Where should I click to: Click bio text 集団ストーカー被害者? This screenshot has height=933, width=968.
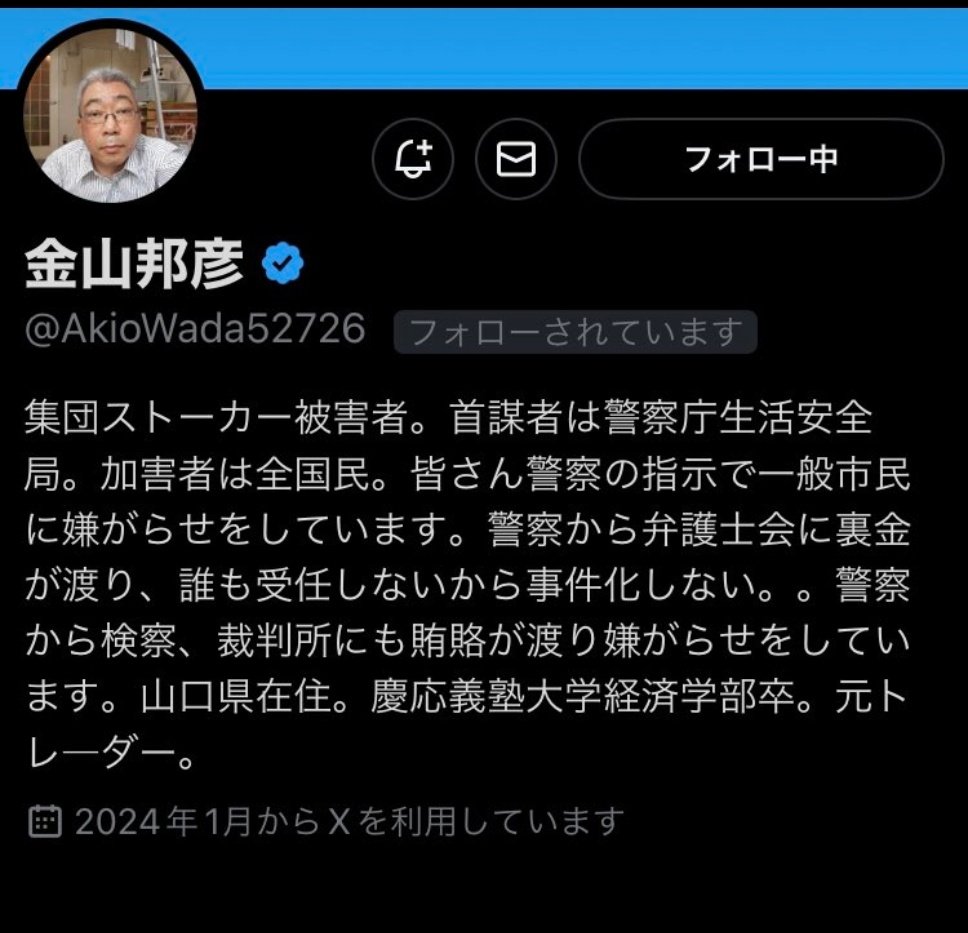pyautogui.click(x=217, y=418)
